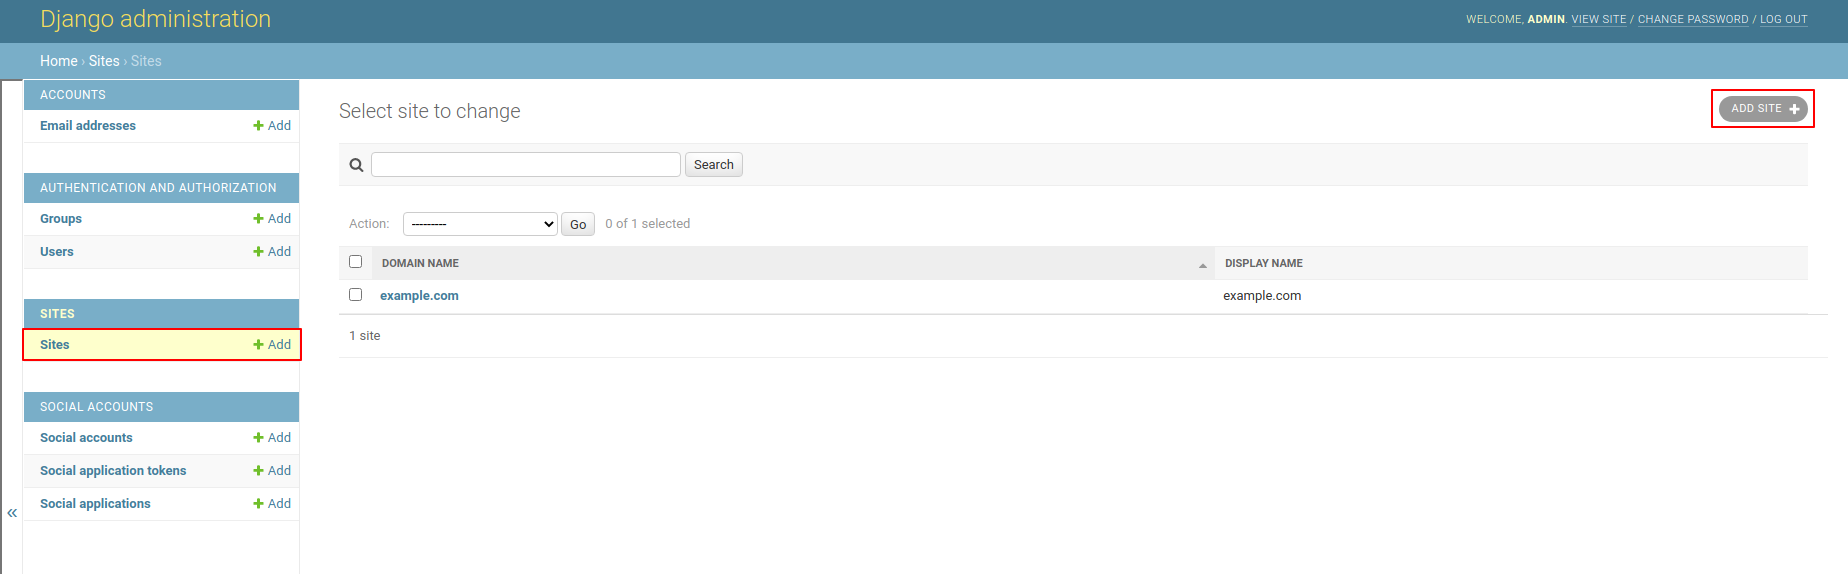The width and height of the screenshot is (1848, 574).
Task: Toggle the select-all checkbox in table header
Action: pos(355,262)
